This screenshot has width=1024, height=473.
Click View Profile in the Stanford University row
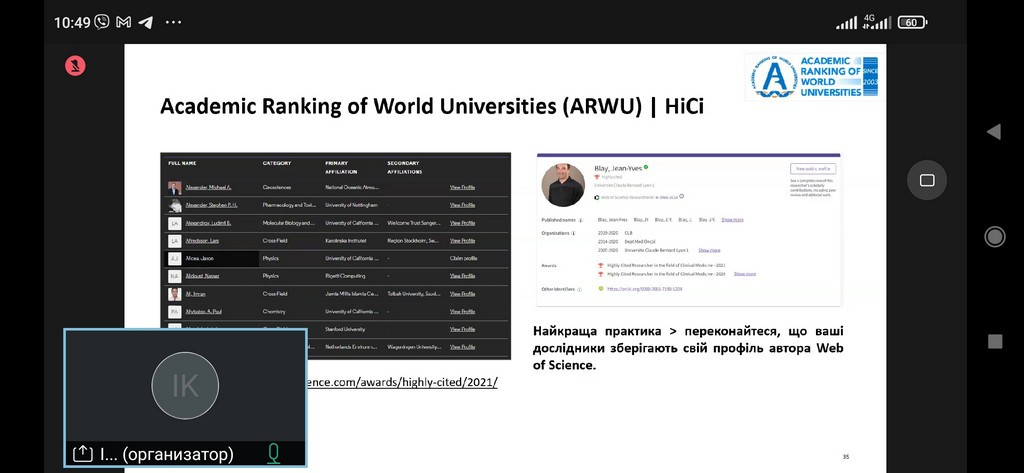[x=462, y=330]
